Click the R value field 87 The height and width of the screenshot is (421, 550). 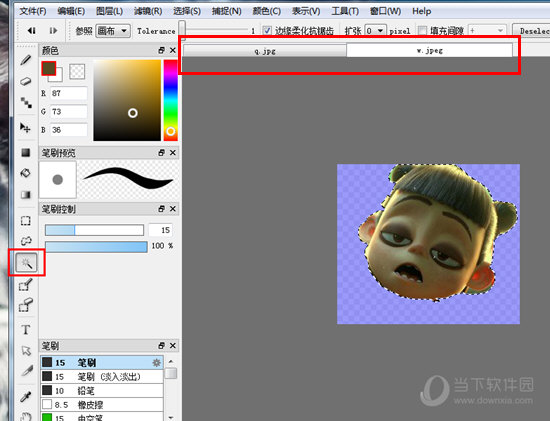click(68, 93)
